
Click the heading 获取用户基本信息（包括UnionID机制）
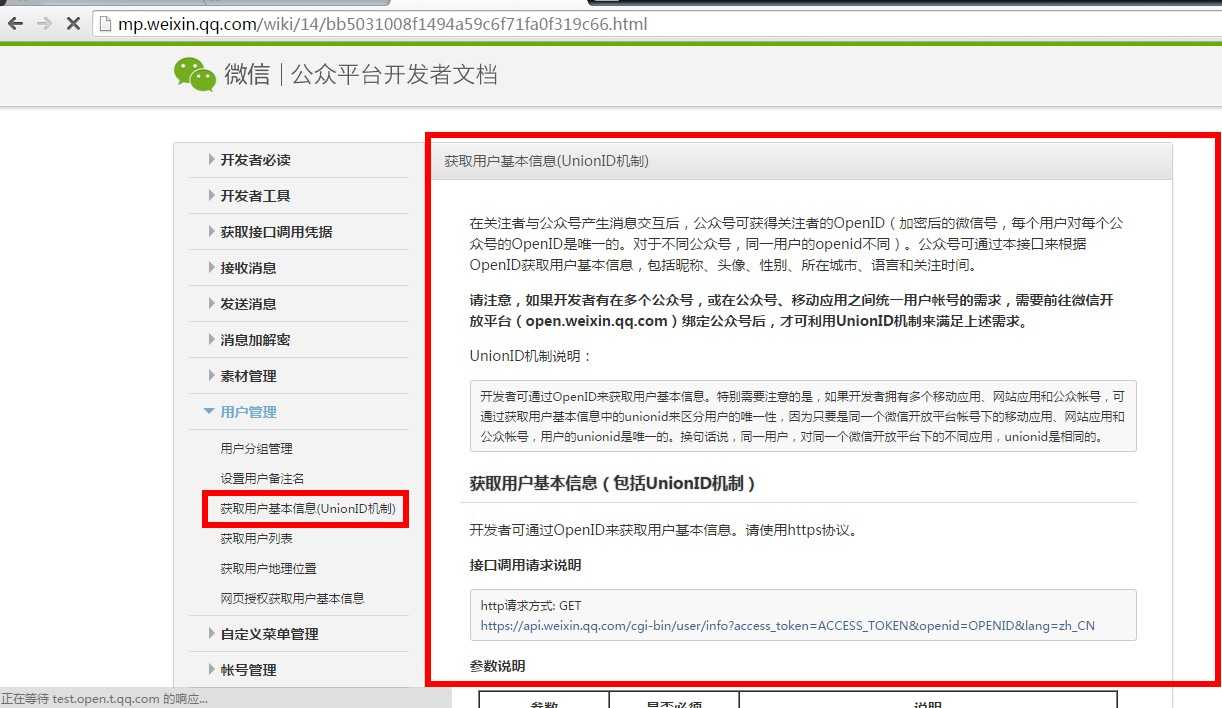click(x=613, y=483)
